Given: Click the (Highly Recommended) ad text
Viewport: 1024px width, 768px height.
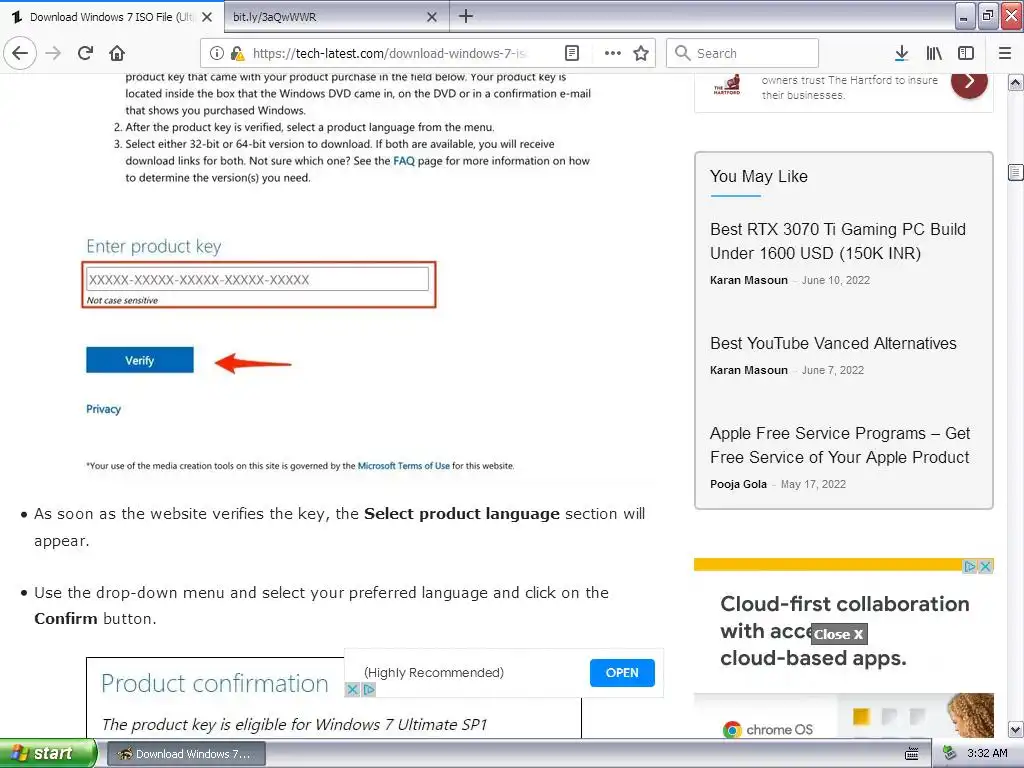Looking at the screenshot, I should [434, 673].
